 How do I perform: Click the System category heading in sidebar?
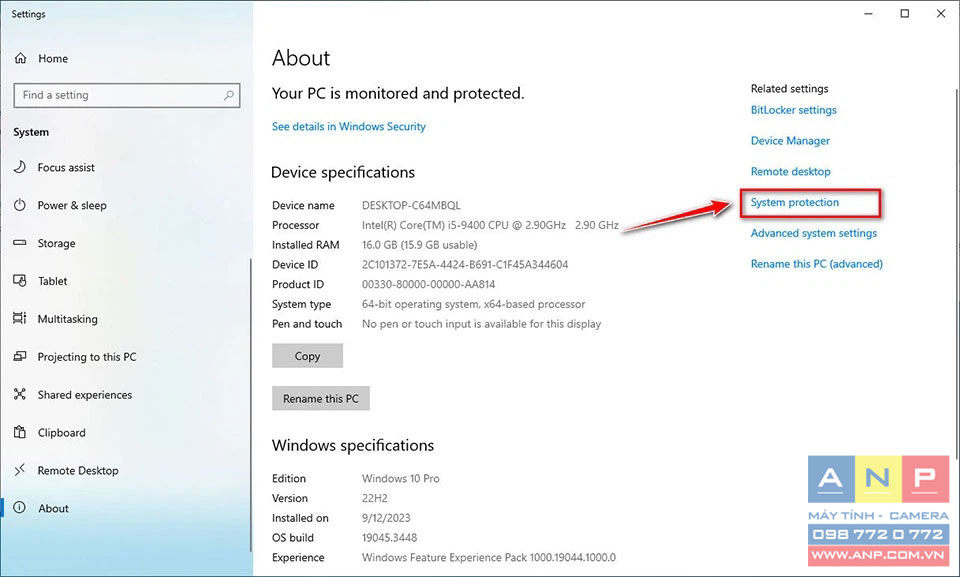(x=31, y=132)
